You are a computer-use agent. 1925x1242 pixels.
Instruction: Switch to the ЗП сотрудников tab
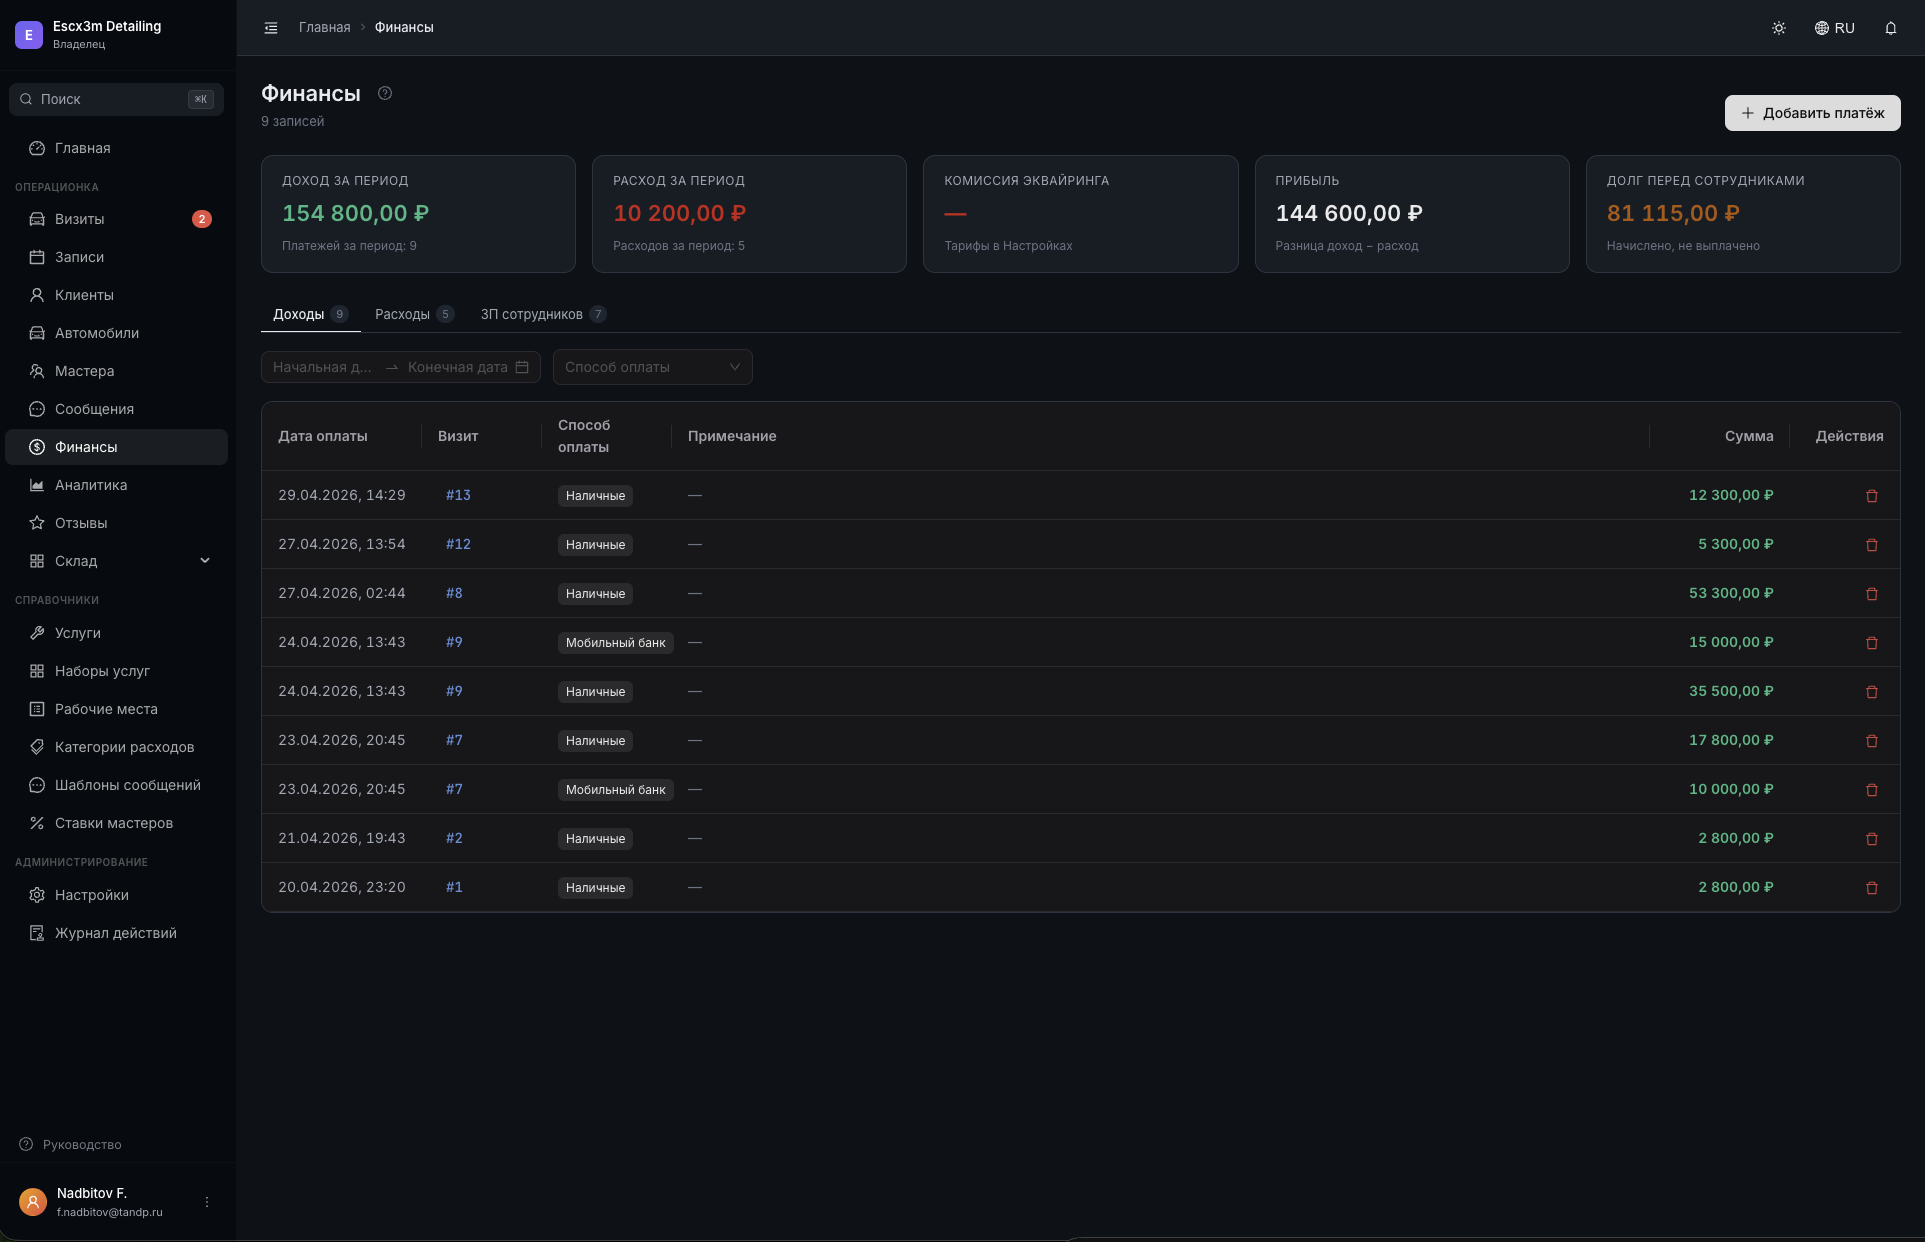coord(543,314)
